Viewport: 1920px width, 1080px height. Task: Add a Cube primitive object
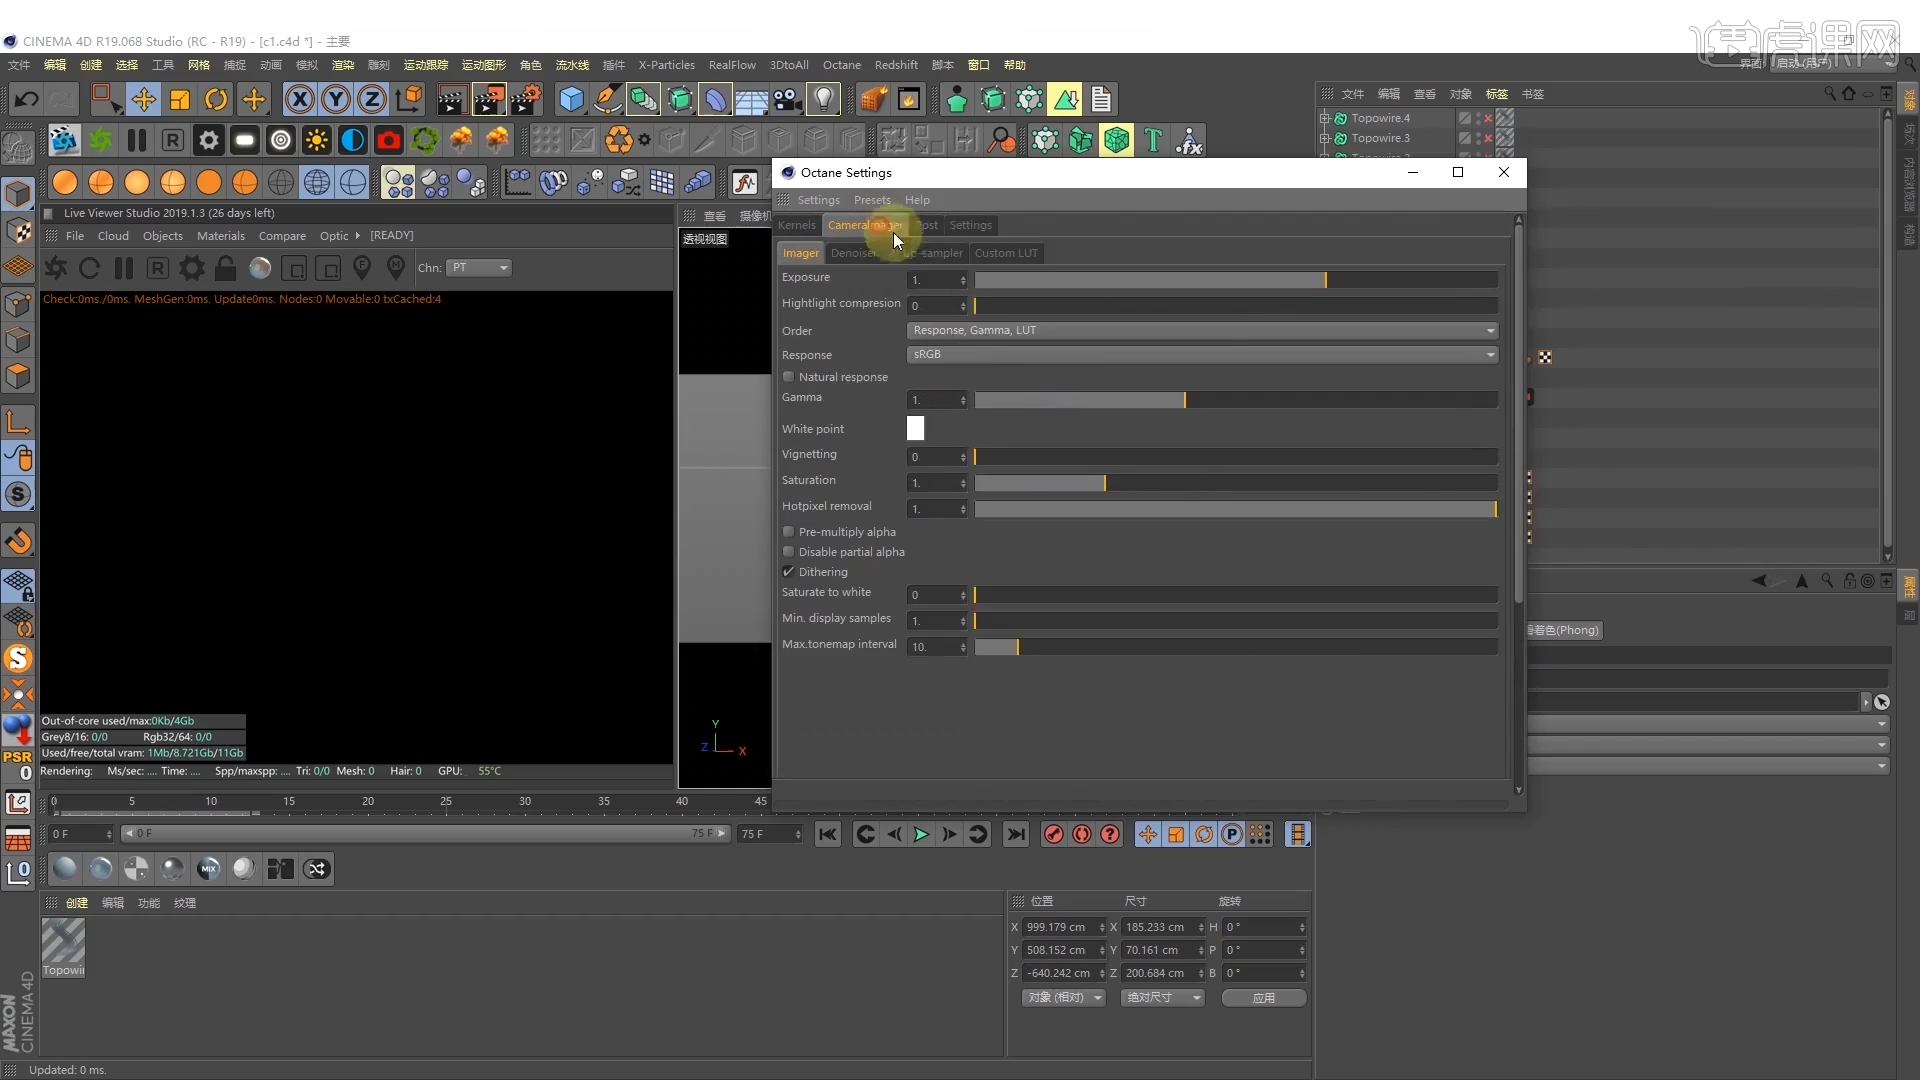[x=571, y=99]
